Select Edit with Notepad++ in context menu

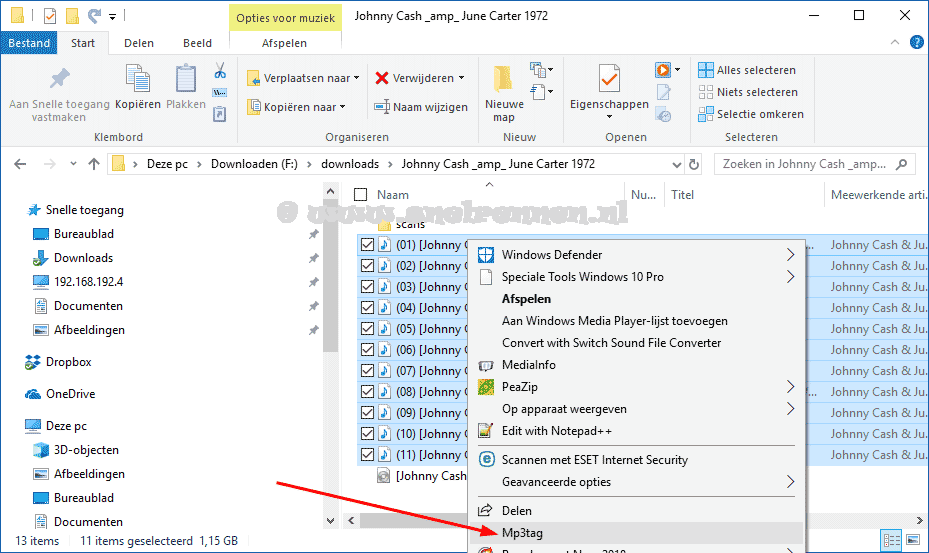(x=636, y=431)
